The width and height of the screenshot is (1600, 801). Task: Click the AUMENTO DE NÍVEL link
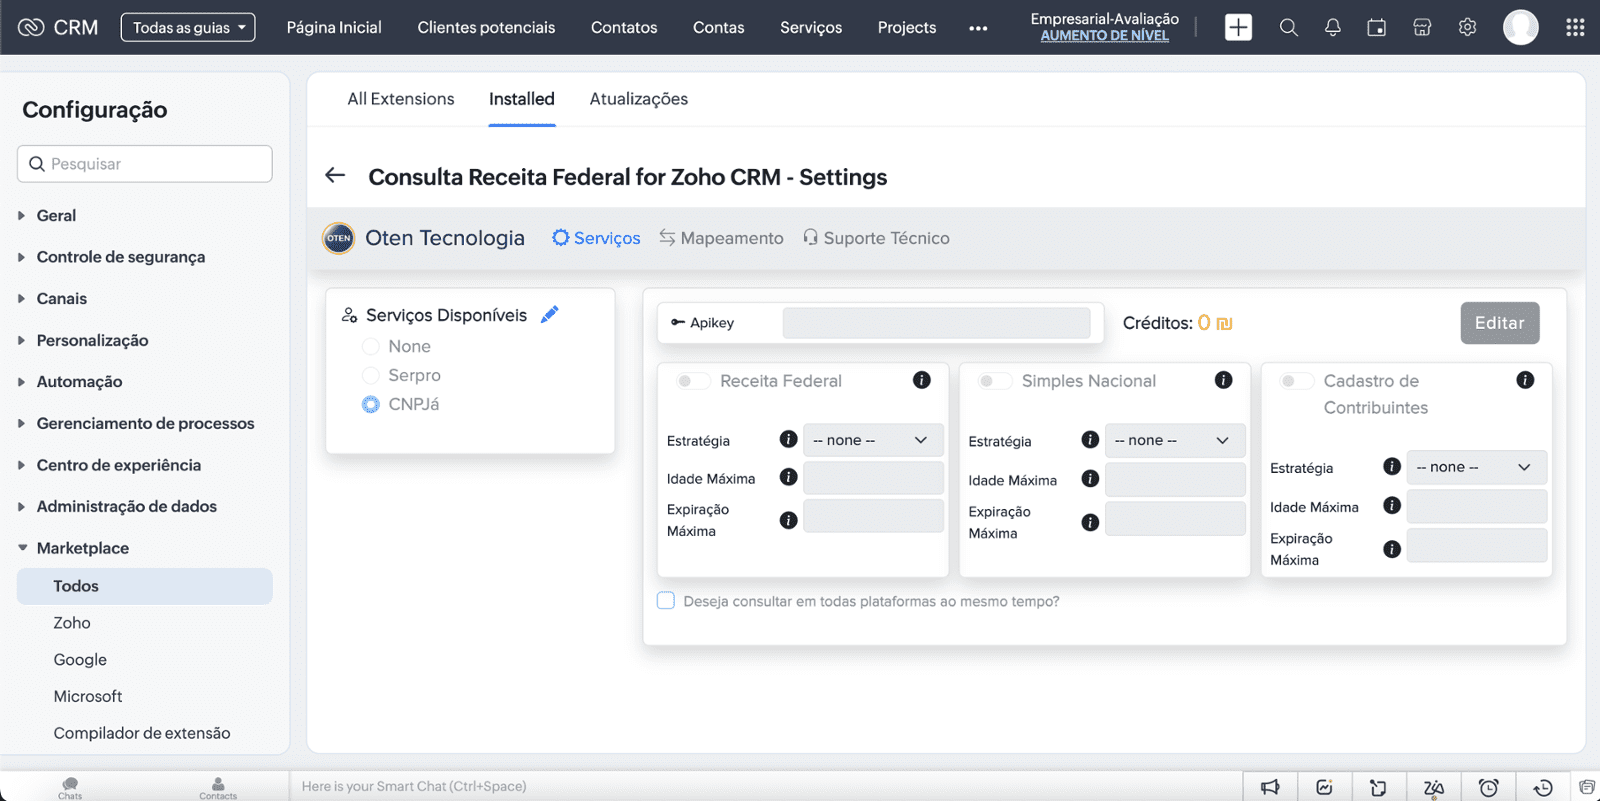pos(1104,36)
